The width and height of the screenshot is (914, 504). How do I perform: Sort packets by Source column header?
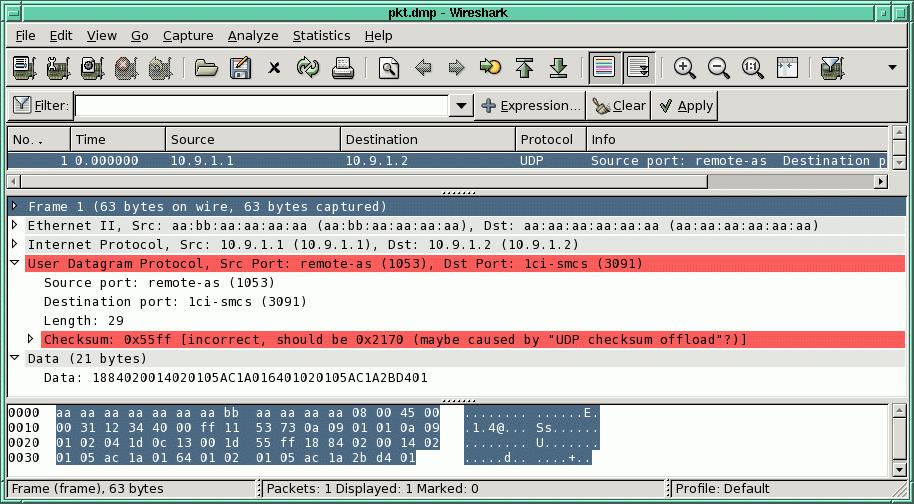[253, 140]
